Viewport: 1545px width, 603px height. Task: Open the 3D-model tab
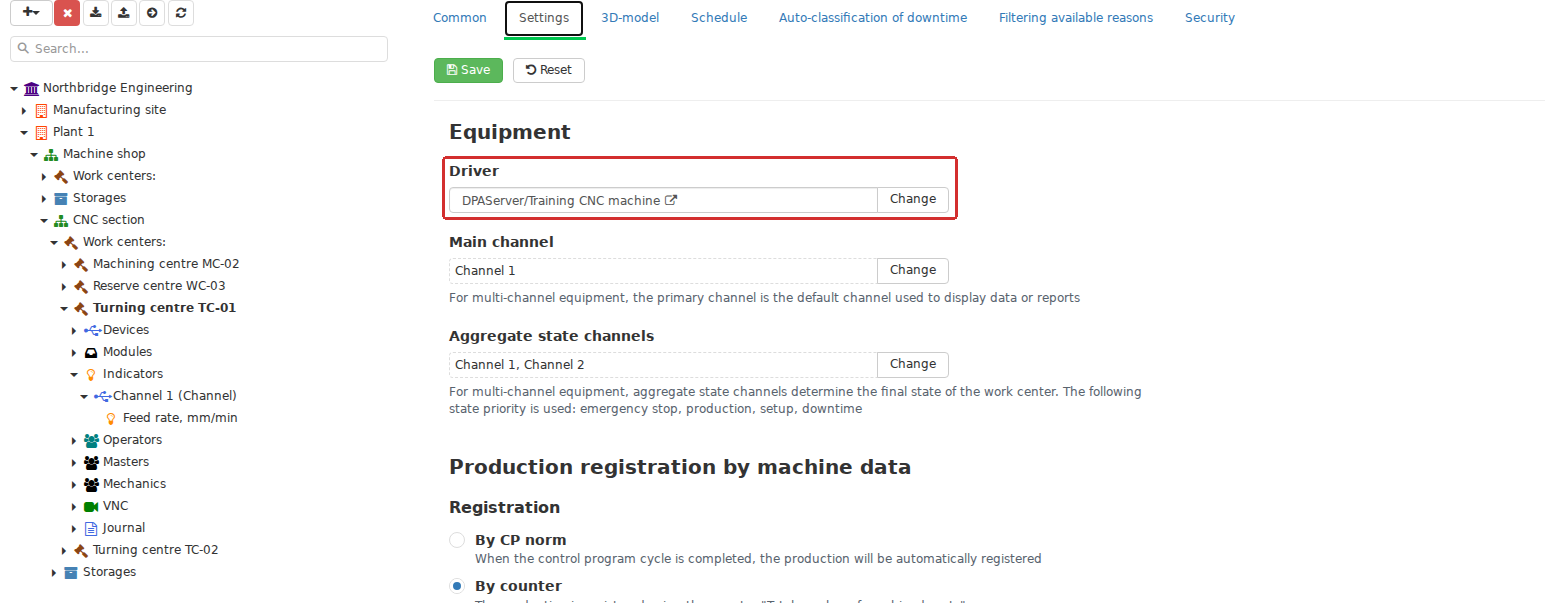click(630, 18)
